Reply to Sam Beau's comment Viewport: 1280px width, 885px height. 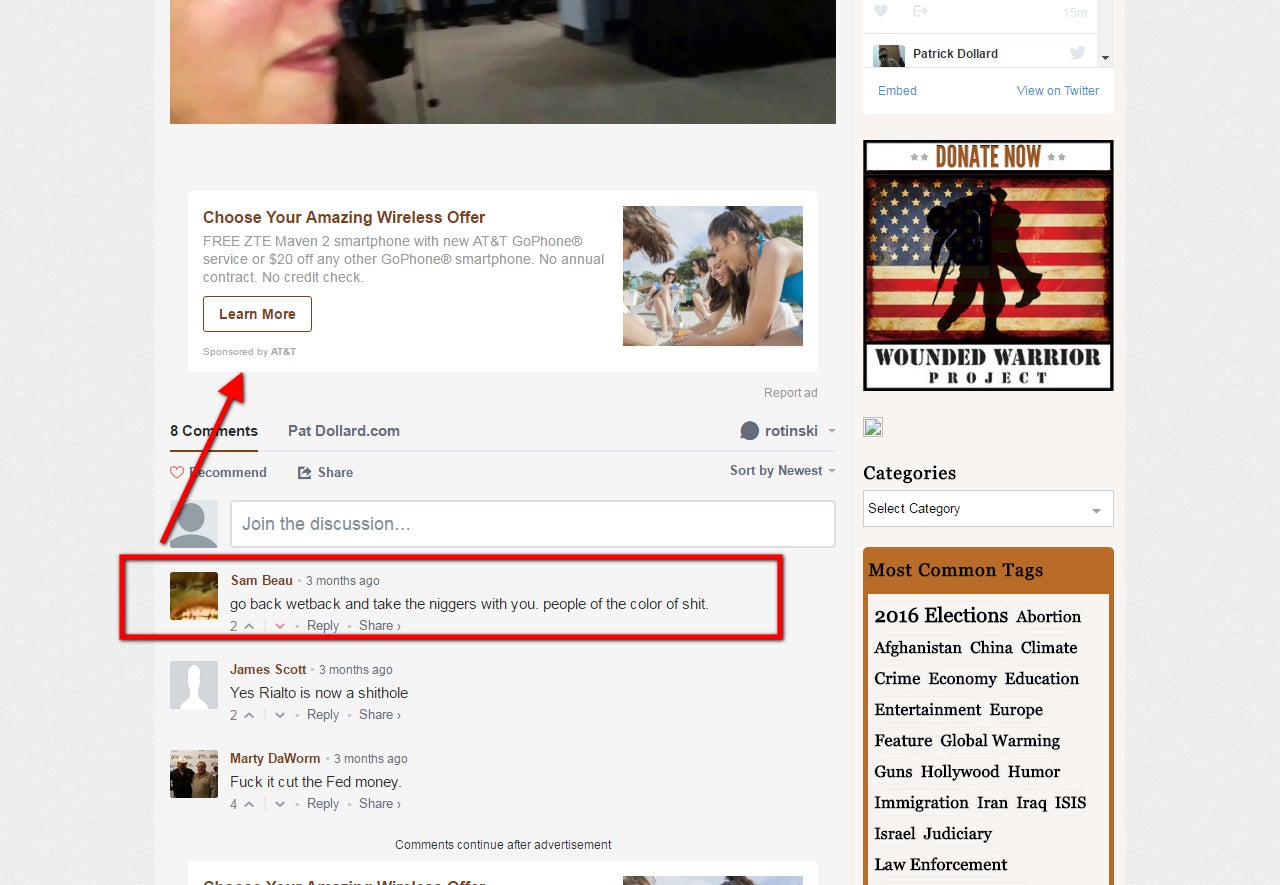coord(323,626)
